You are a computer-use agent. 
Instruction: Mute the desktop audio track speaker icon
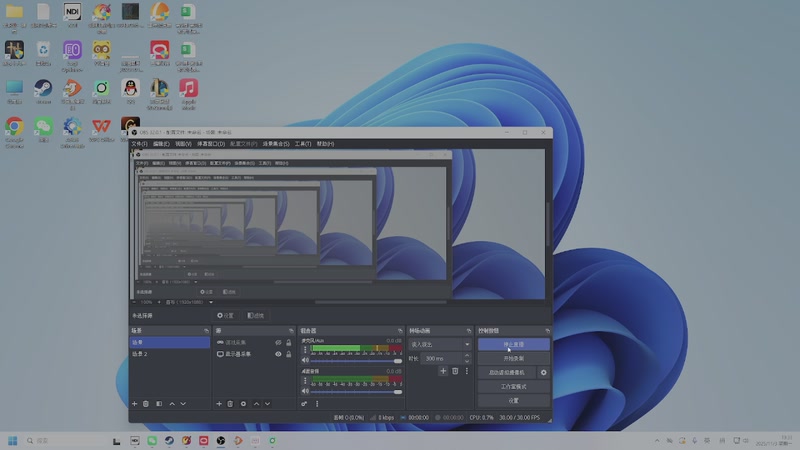click(305, 391)
